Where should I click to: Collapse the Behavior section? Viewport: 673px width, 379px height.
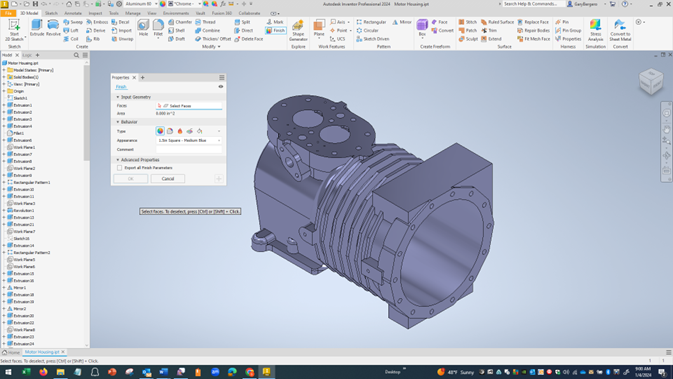[x=118, y=122]
